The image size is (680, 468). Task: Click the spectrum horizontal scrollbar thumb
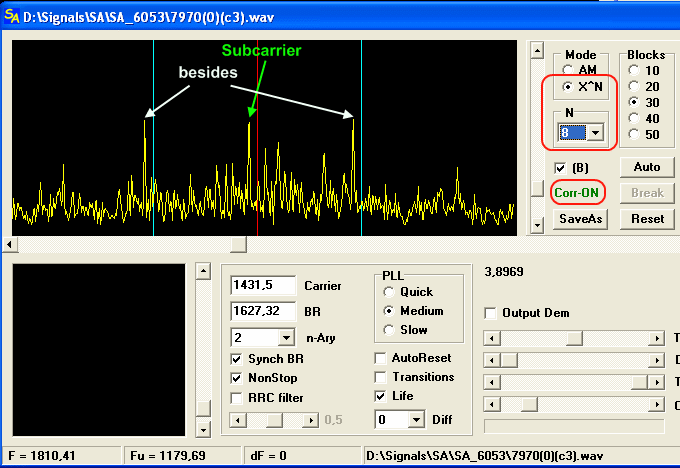click(x=239, y=244)
